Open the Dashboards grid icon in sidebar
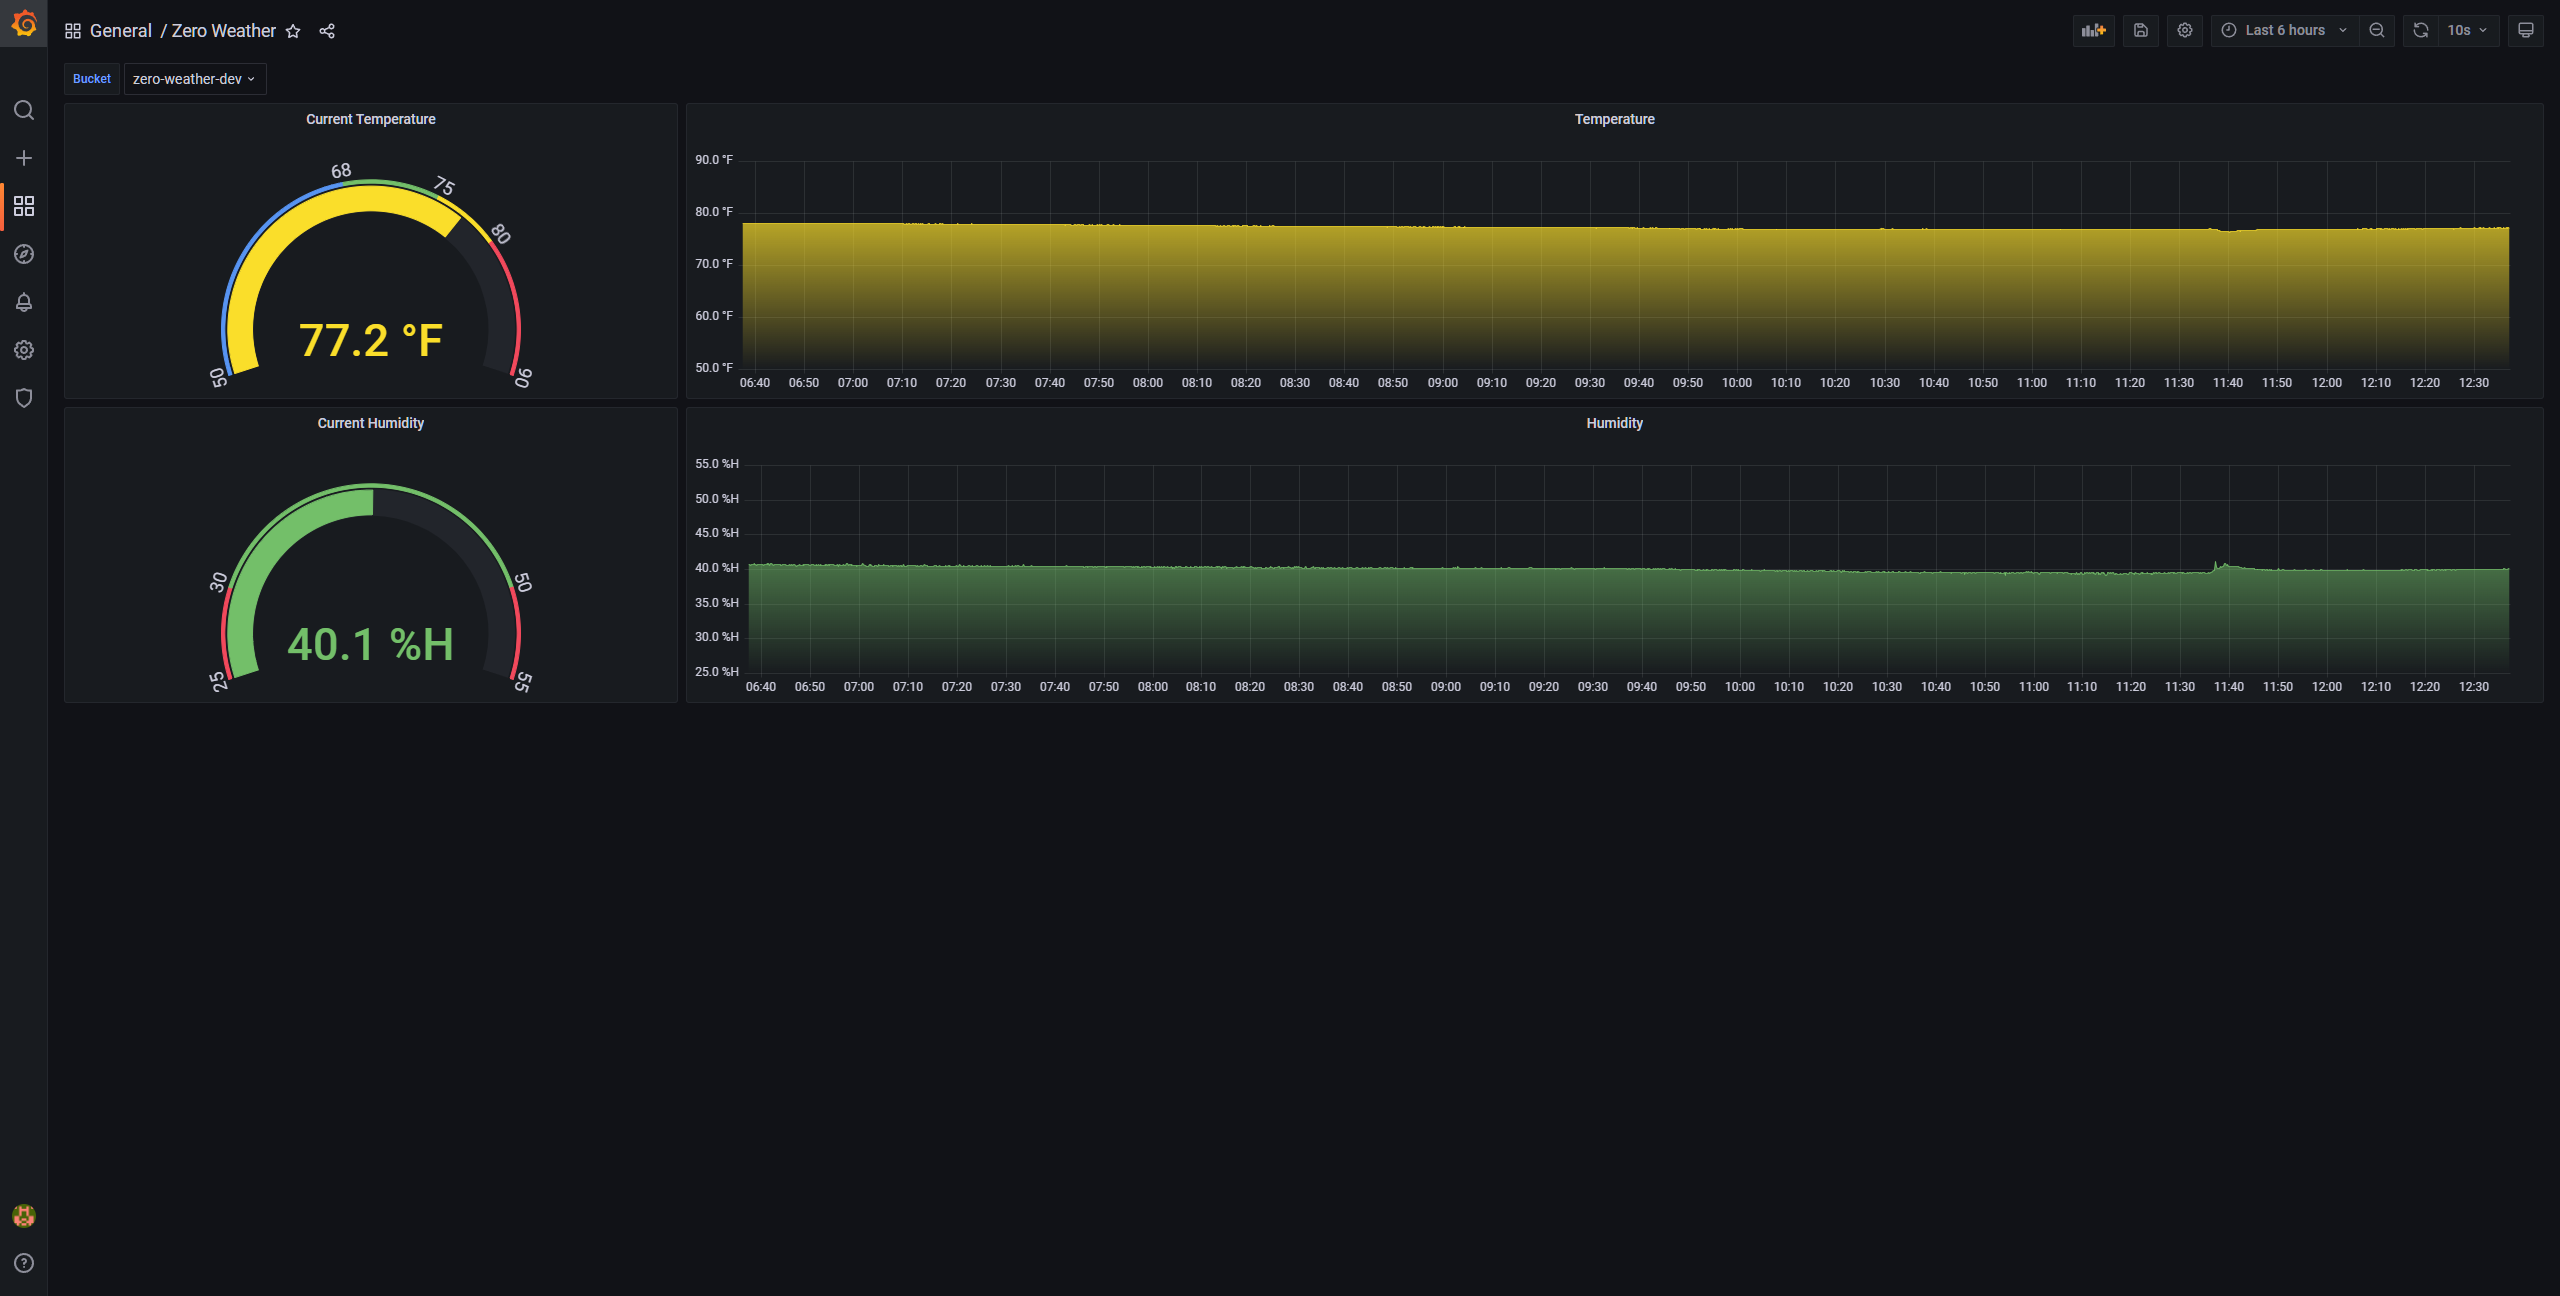The image size is (2560, 1296). click(24, 206)
